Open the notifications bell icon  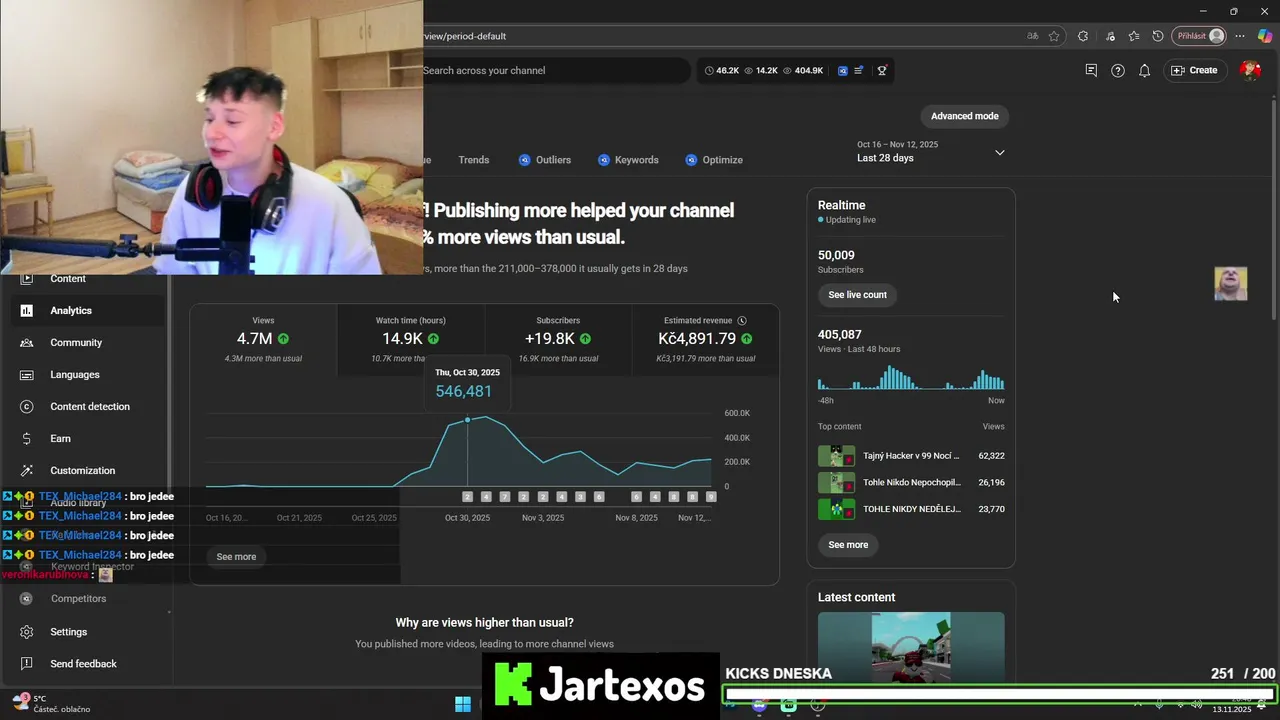pyautogui.click(x=1145, y=70)
